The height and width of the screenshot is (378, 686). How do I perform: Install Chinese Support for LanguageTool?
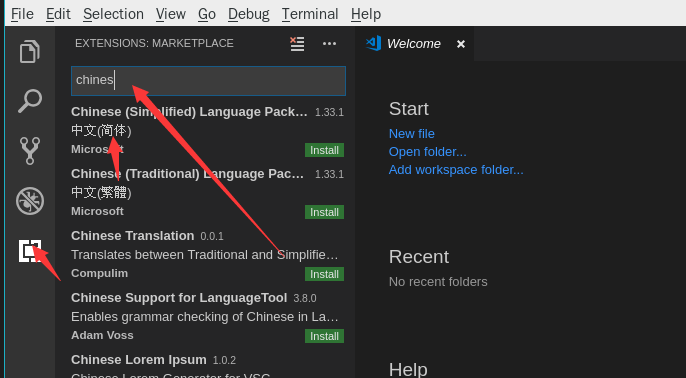[324, 336]
